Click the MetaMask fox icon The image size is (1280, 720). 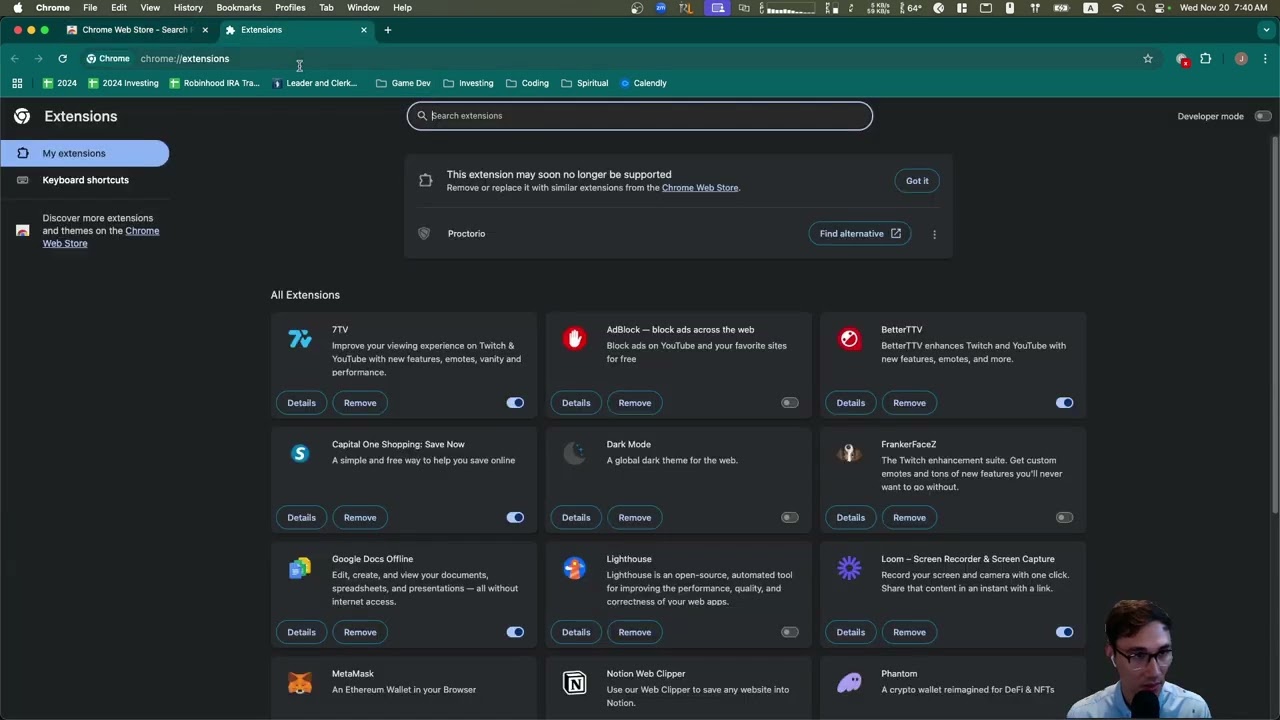(300, 683)
